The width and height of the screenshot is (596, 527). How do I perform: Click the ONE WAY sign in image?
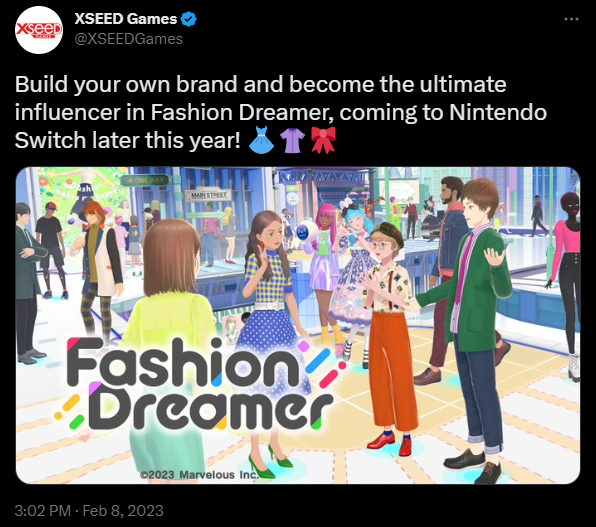[x=145, y=180]
